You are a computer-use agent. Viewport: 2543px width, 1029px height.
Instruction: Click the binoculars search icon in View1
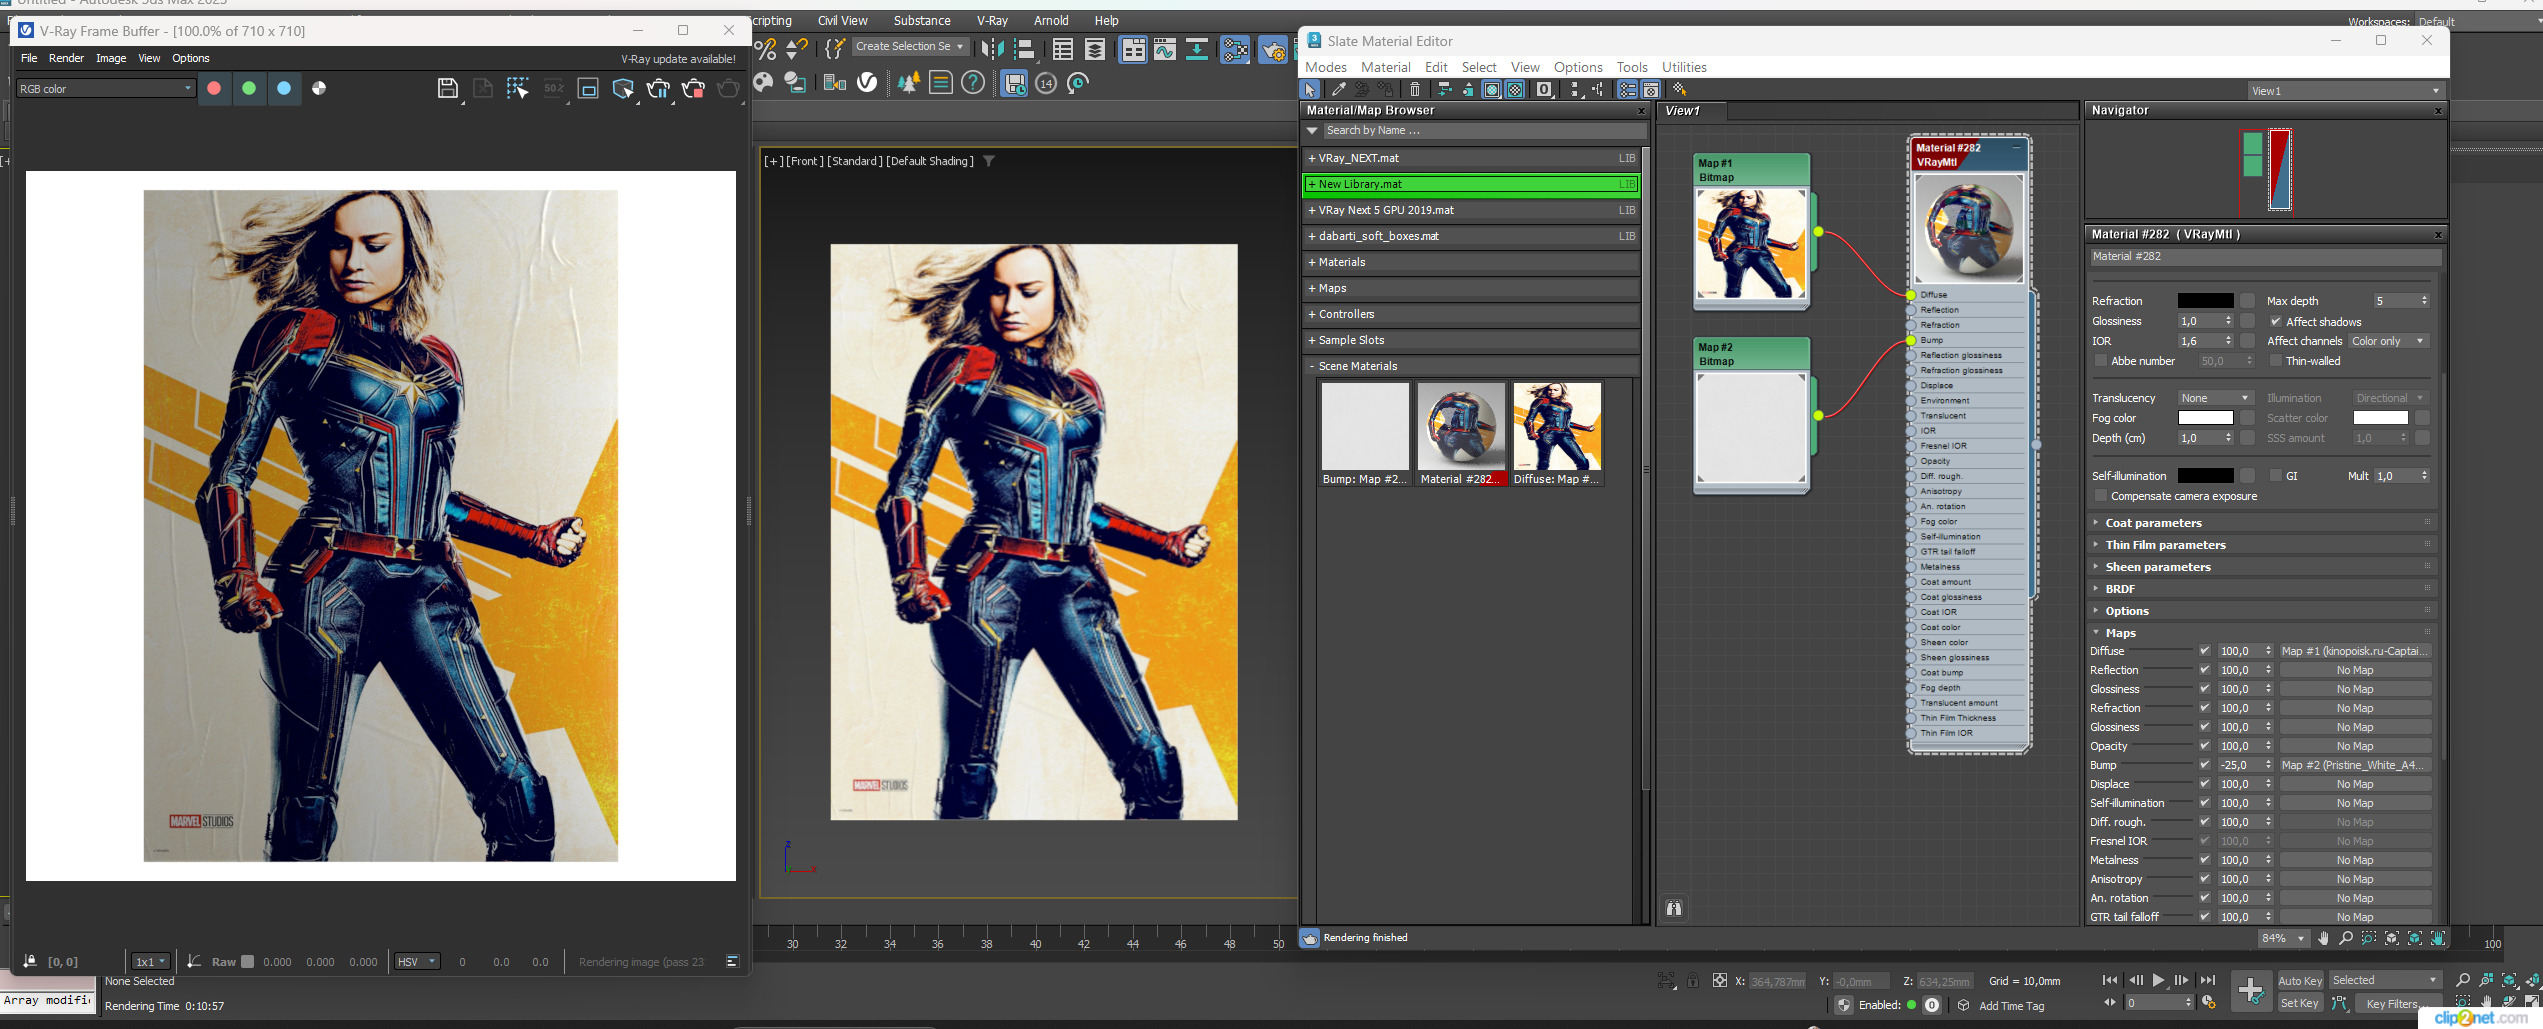1674,908
